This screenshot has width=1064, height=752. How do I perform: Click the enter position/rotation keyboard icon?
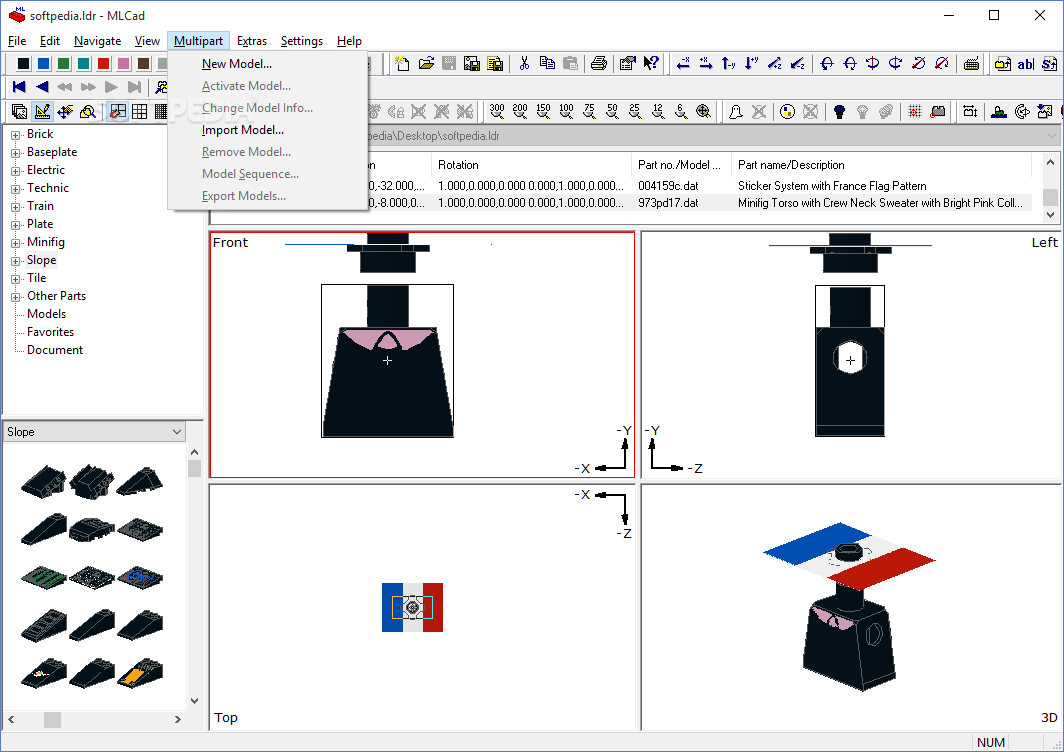click(972, 64)
